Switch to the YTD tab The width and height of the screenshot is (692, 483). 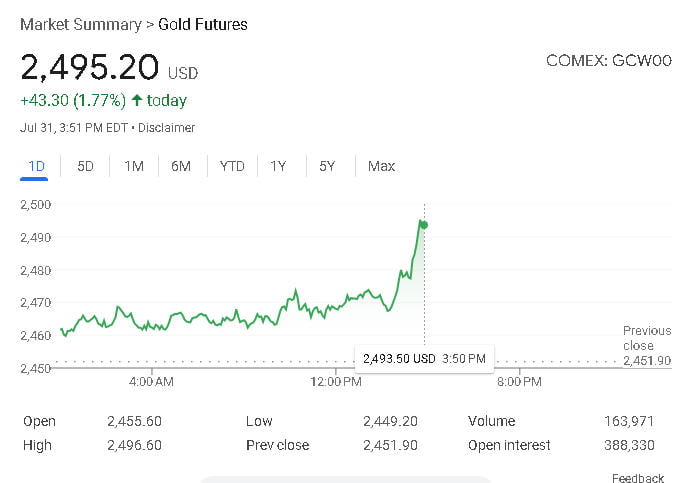pos(232,166)
